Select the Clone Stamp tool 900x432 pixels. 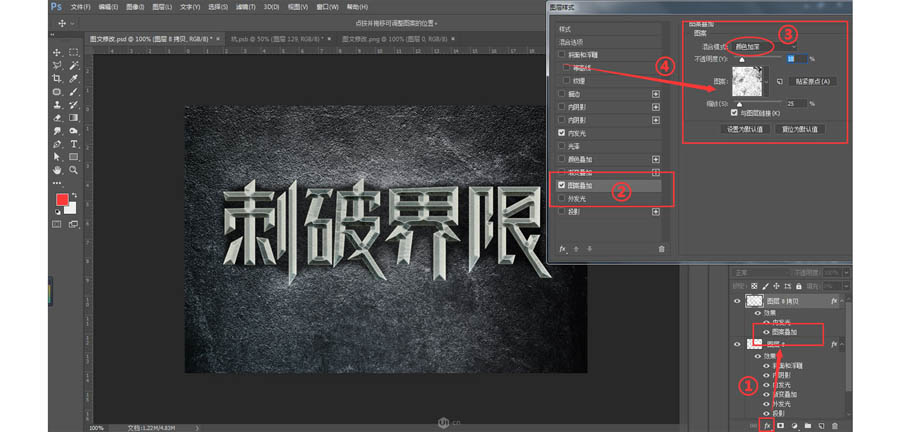pos(57,105)
